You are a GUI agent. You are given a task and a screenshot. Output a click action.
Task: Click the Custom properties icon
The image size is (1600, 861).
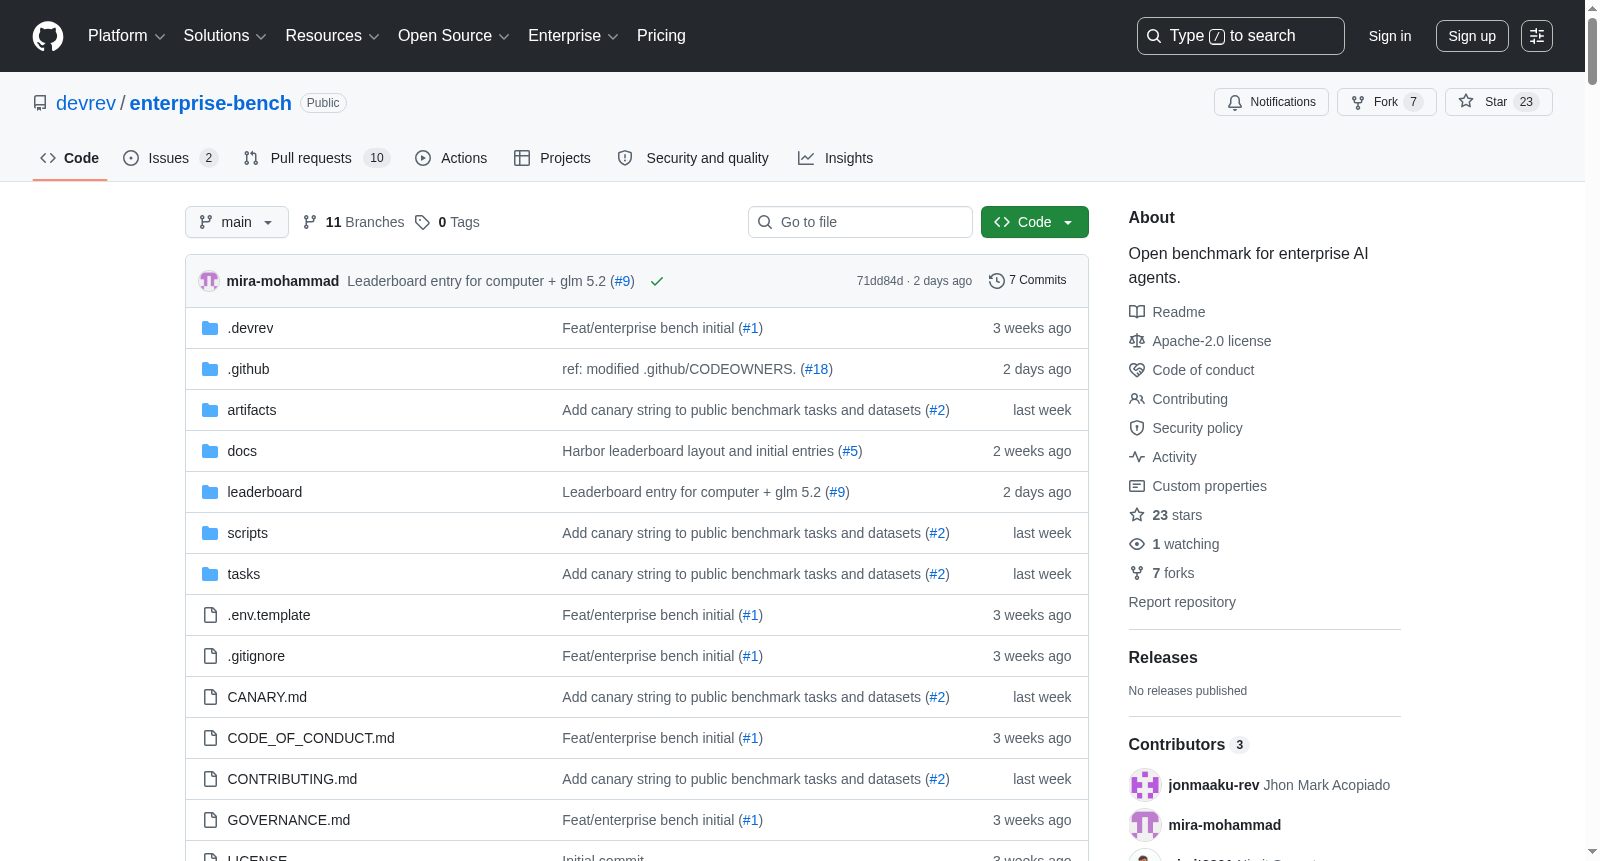(x=1137, y=486)
